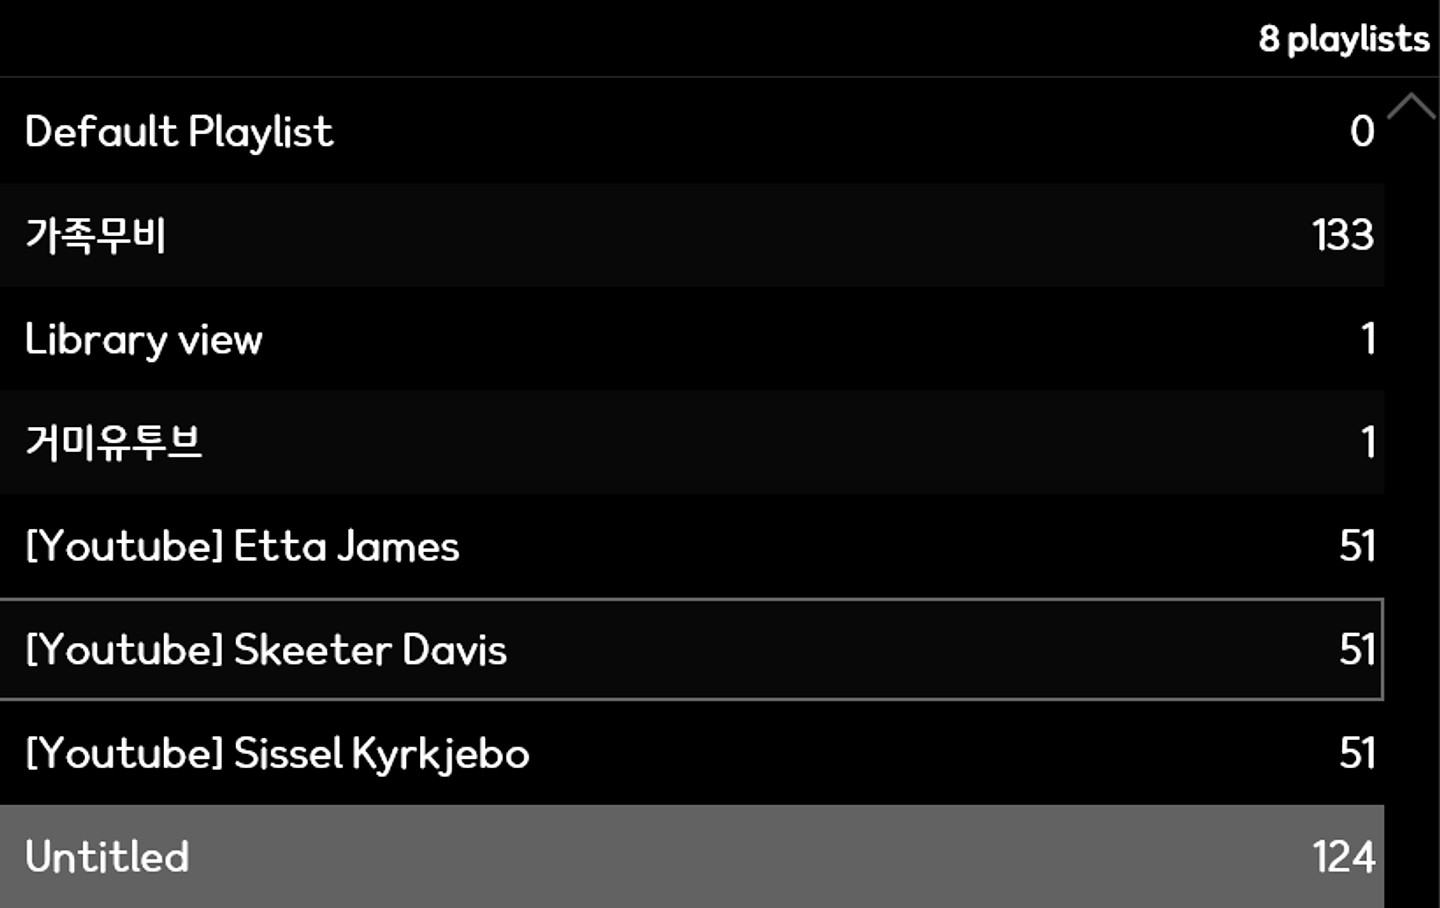The height and width of the screenshot is (908, 1440).
Task: Open the Library view playlist
Action: pos(144,340)
